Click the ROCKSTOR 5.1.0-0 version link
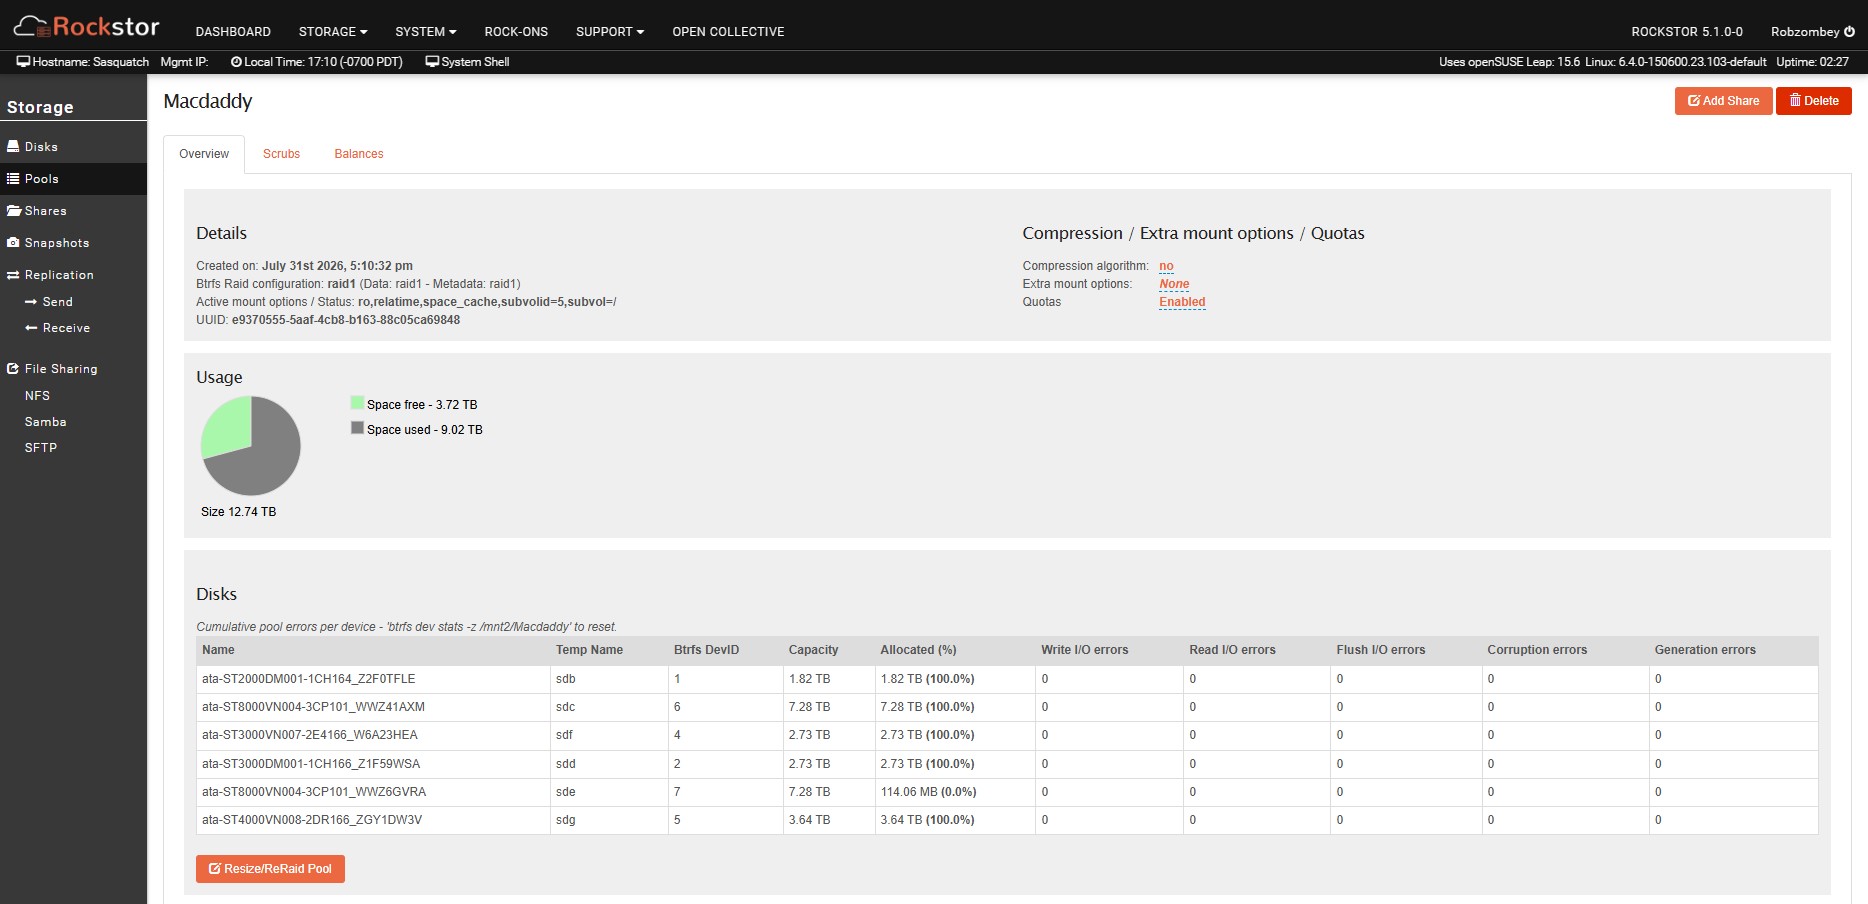The image size is (1868, 904). (1687, 31)
